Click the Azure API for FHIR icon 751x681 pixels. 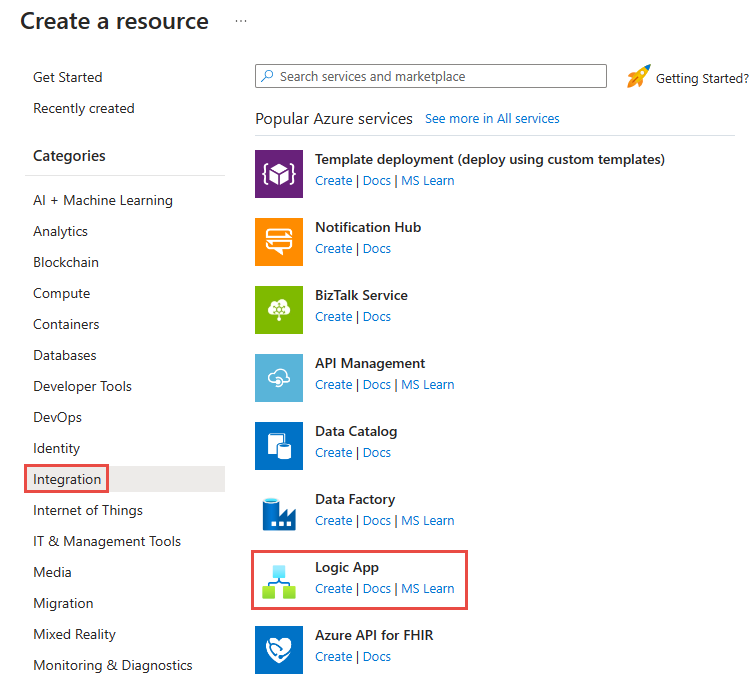pyautogui.click(x=279, y=650)
